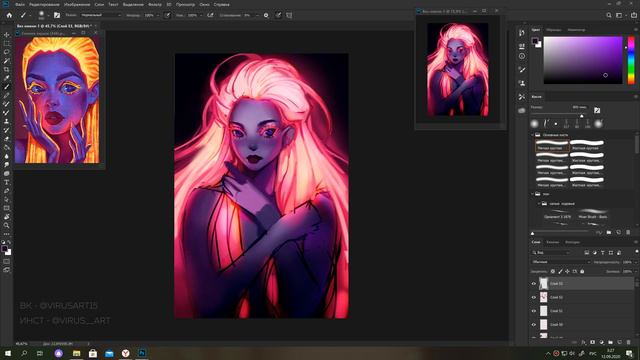Open the Изображение menu
This screenshot has width=640, height=360.
pos(77,4)
